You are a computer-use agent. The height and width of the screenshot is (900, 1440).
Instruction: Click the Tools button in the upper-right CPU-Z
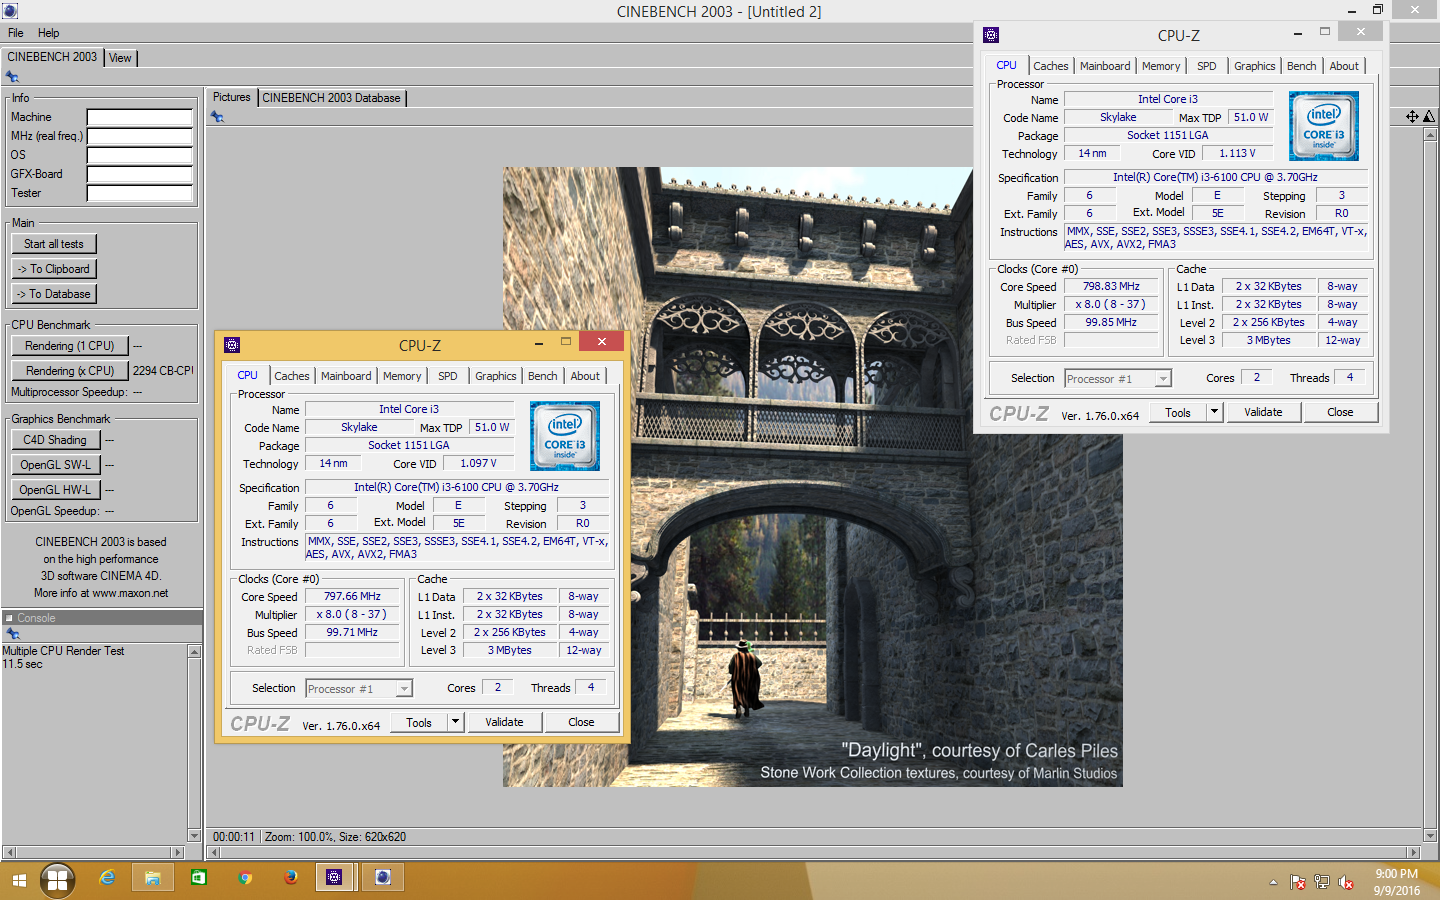point(1178,412)
